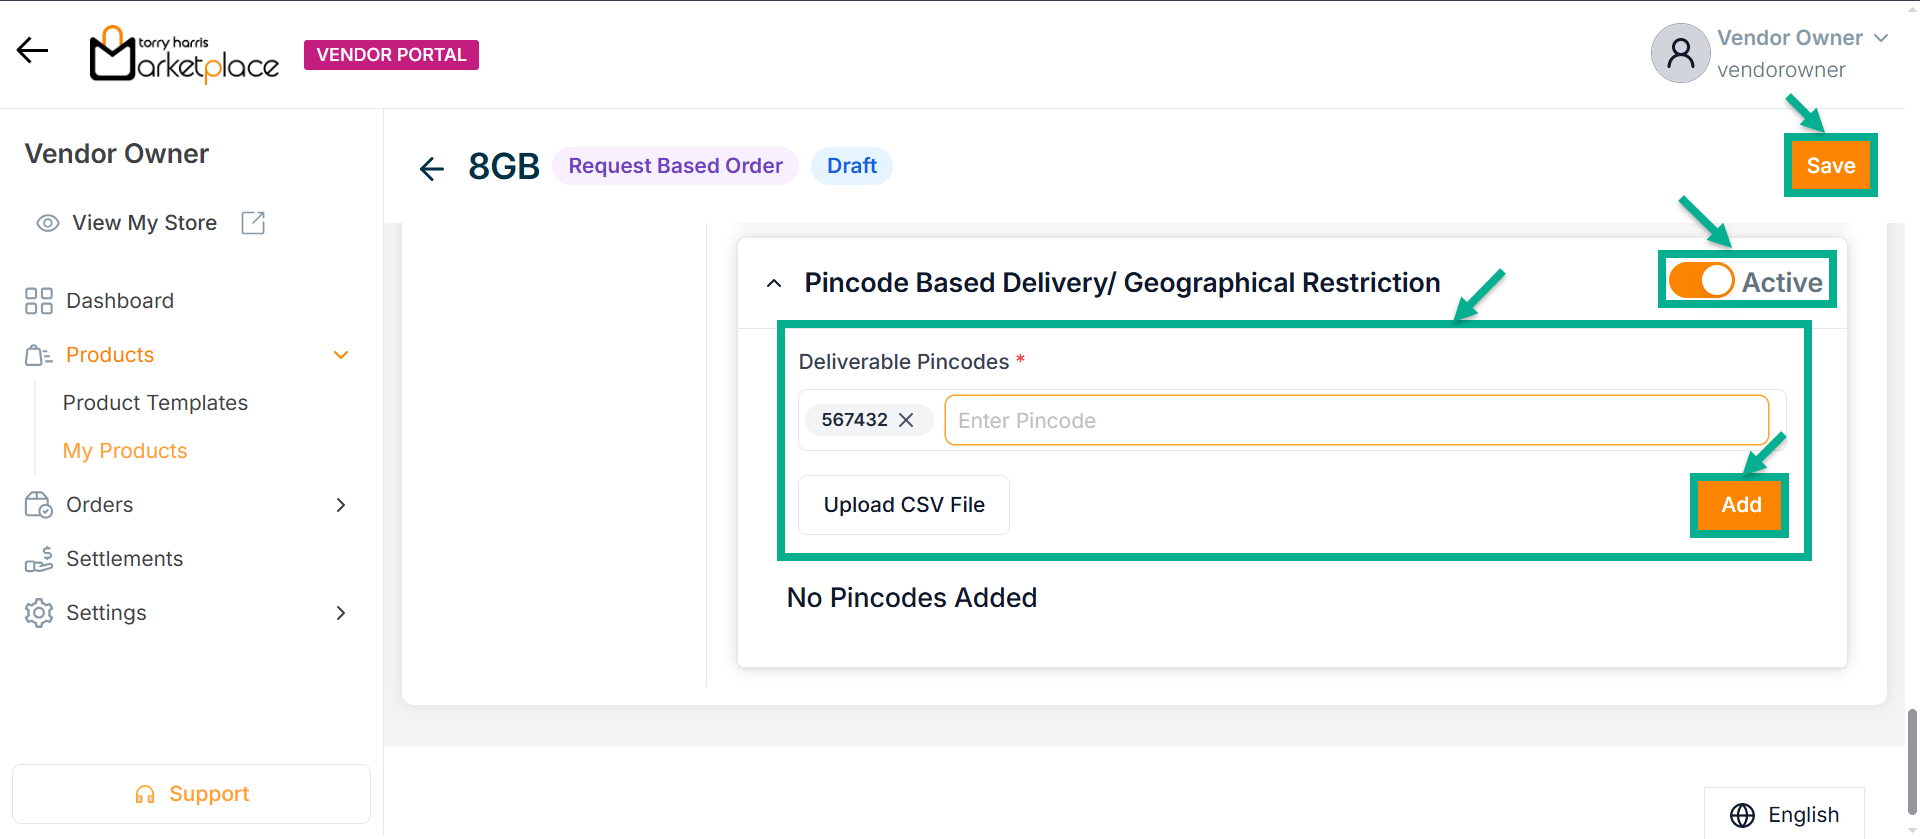Collapse the Pincode Based Delivery section

774,284
